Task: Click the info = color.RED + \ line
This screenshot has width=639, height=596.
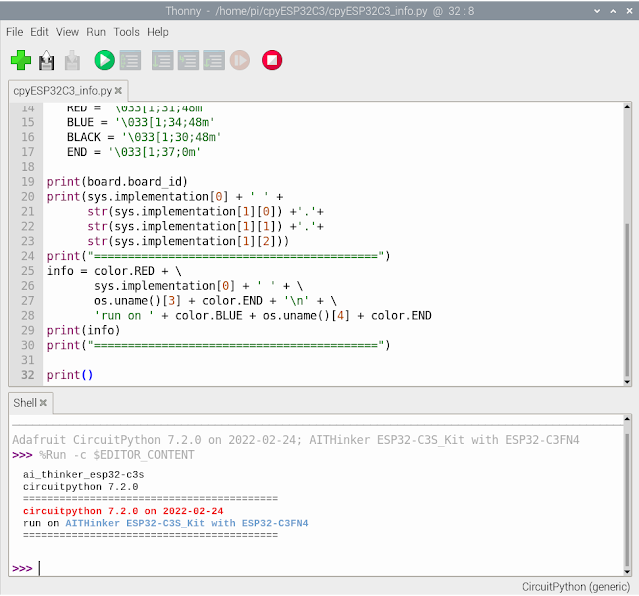Action: click(x=114, y=271)
